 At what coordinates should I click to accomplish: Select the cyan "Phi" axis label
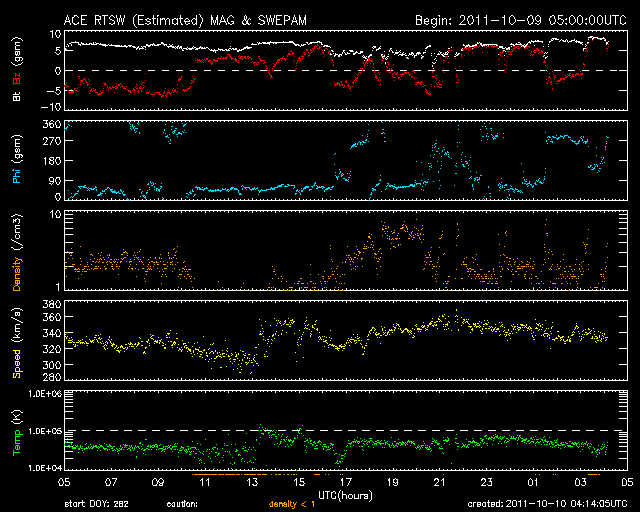coord(17,176)
